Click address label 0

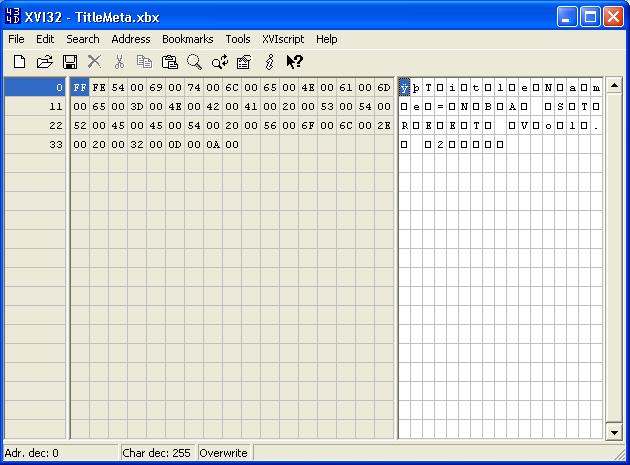point(35,87)
